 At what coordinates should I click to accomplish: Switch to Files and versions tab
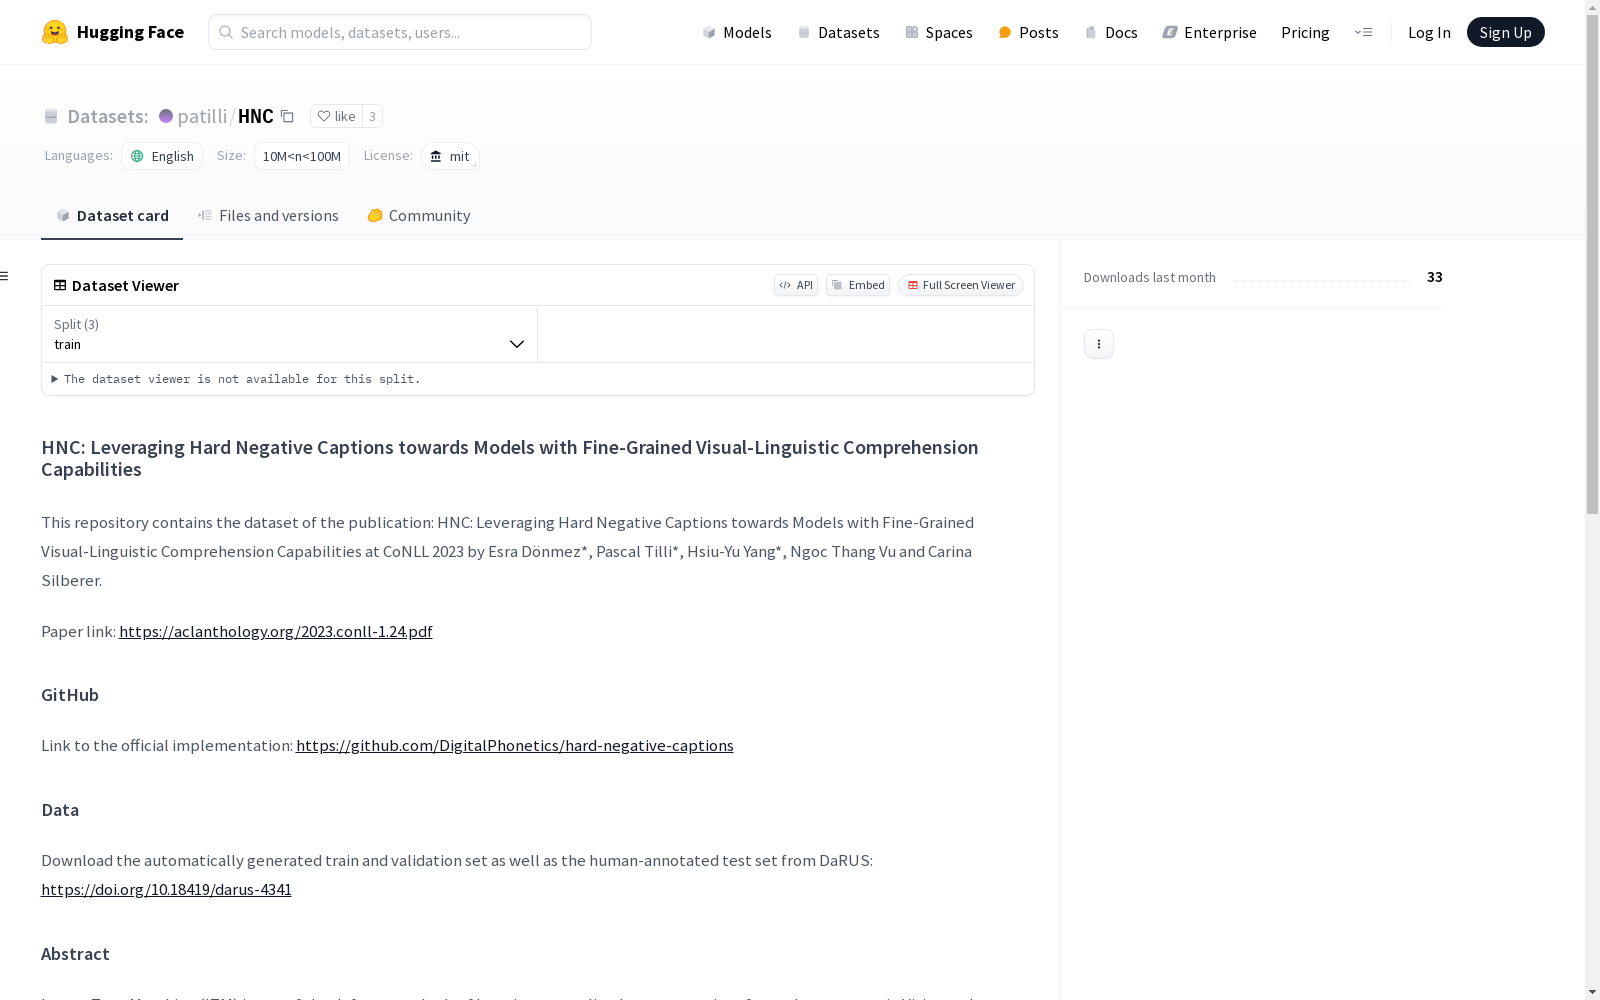pyautogui.click(x=268, y=215)
